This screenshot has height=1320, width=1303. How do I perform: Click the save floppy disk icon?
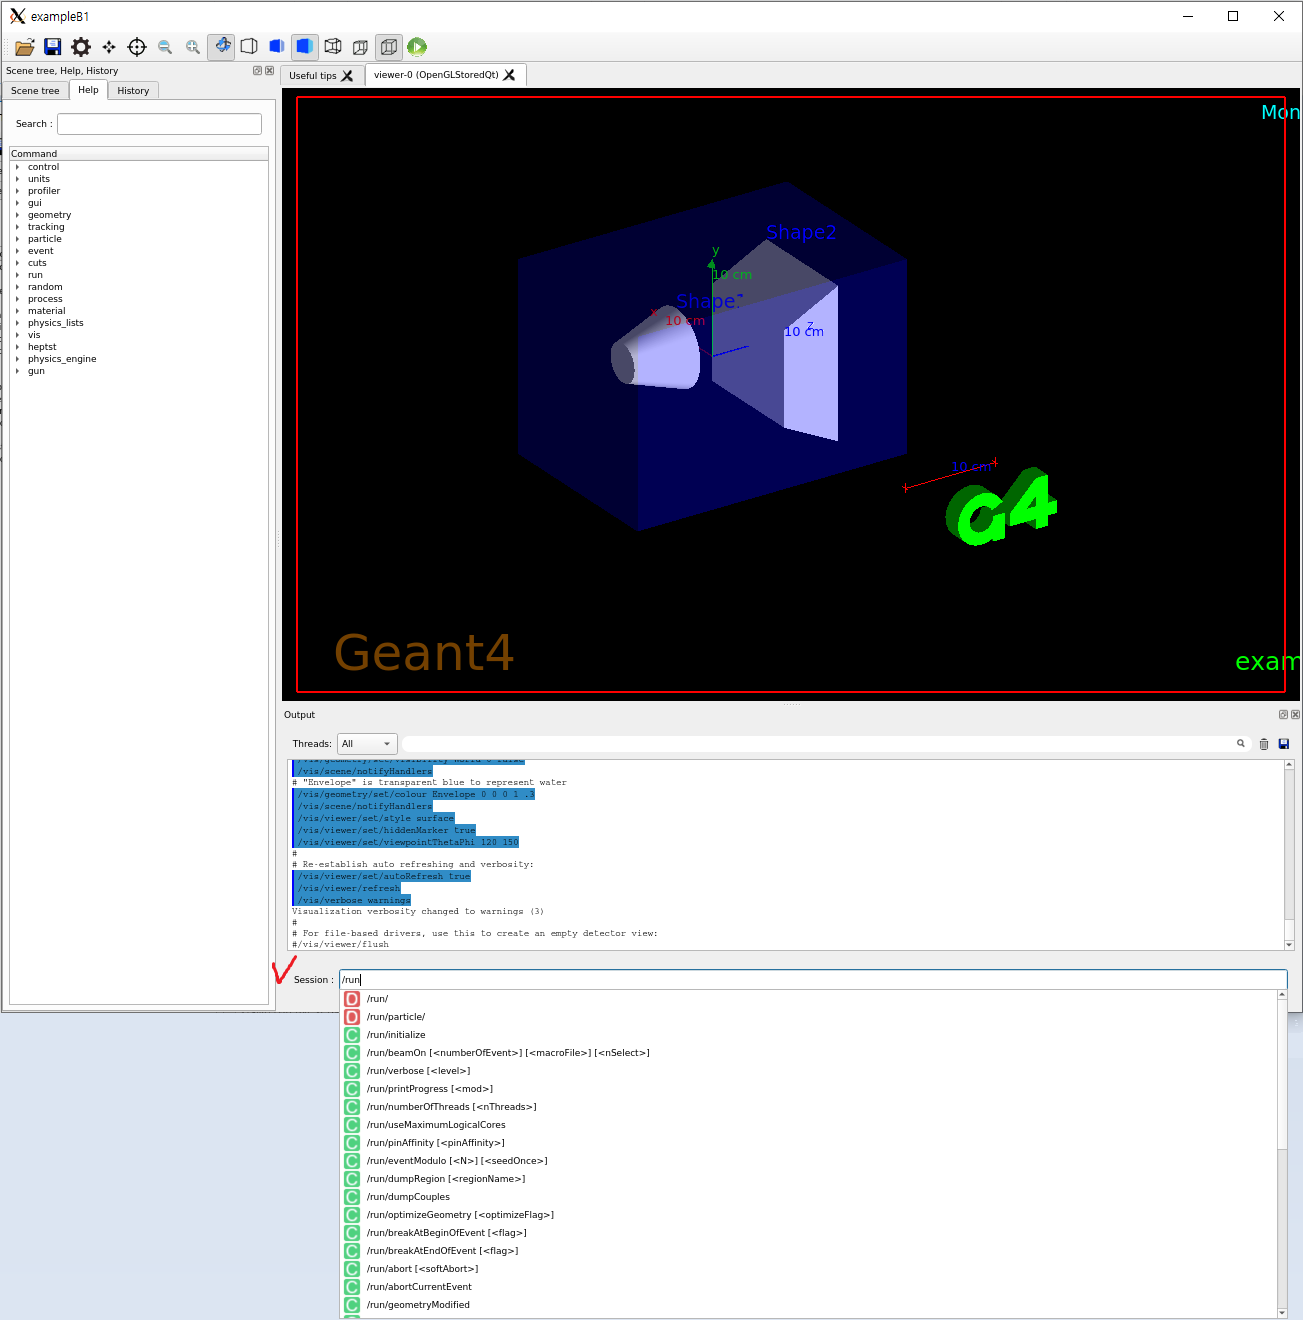53,47
